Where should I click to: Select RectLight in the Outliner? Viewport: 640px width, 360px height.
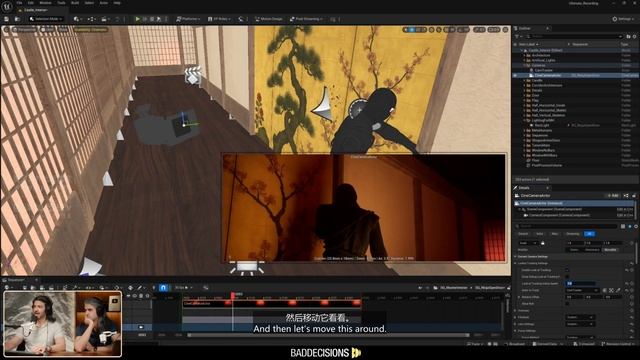[542, 125]
